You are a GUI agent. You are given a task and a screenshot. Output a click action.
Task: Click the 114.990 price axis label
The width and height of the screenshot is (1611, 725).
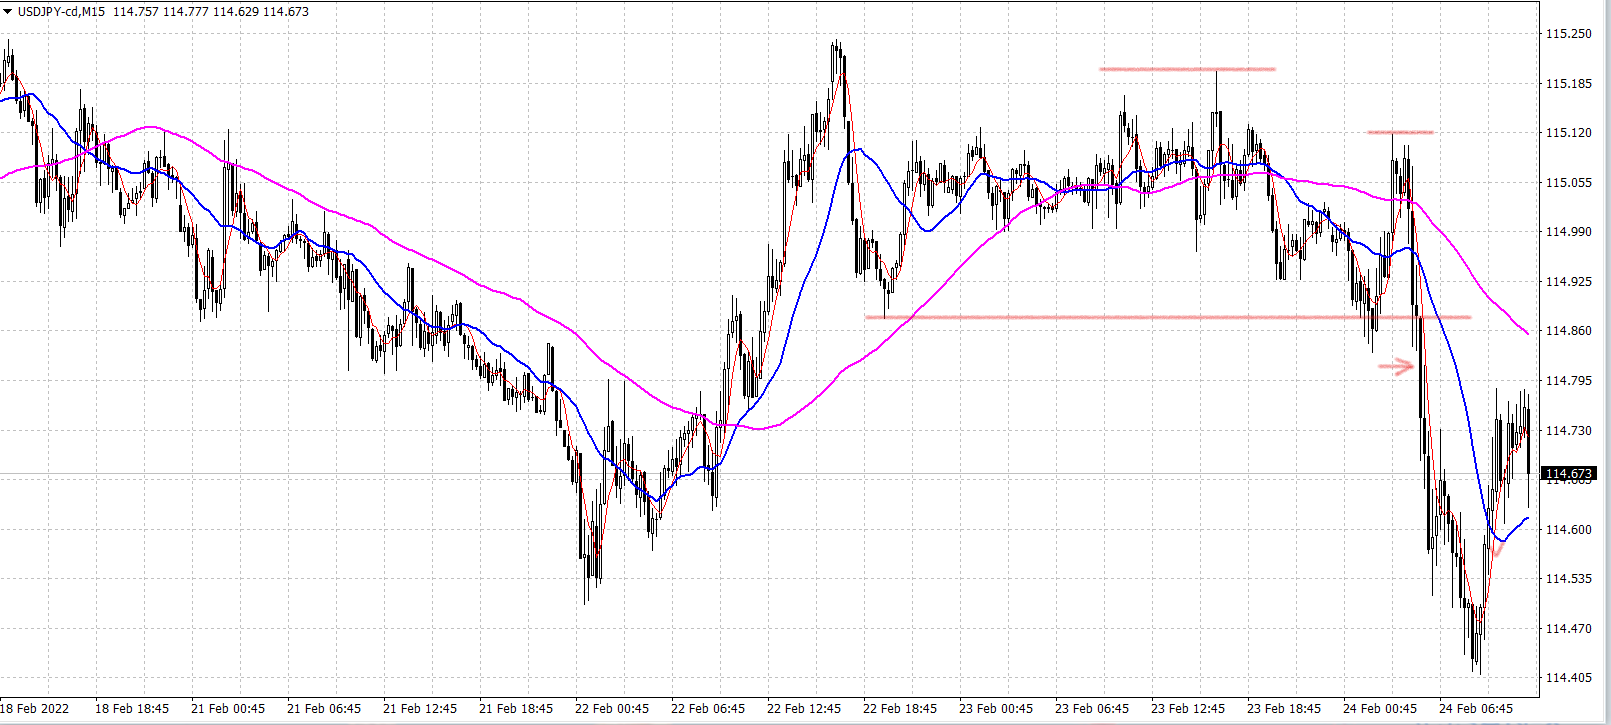click(1568, 231)
